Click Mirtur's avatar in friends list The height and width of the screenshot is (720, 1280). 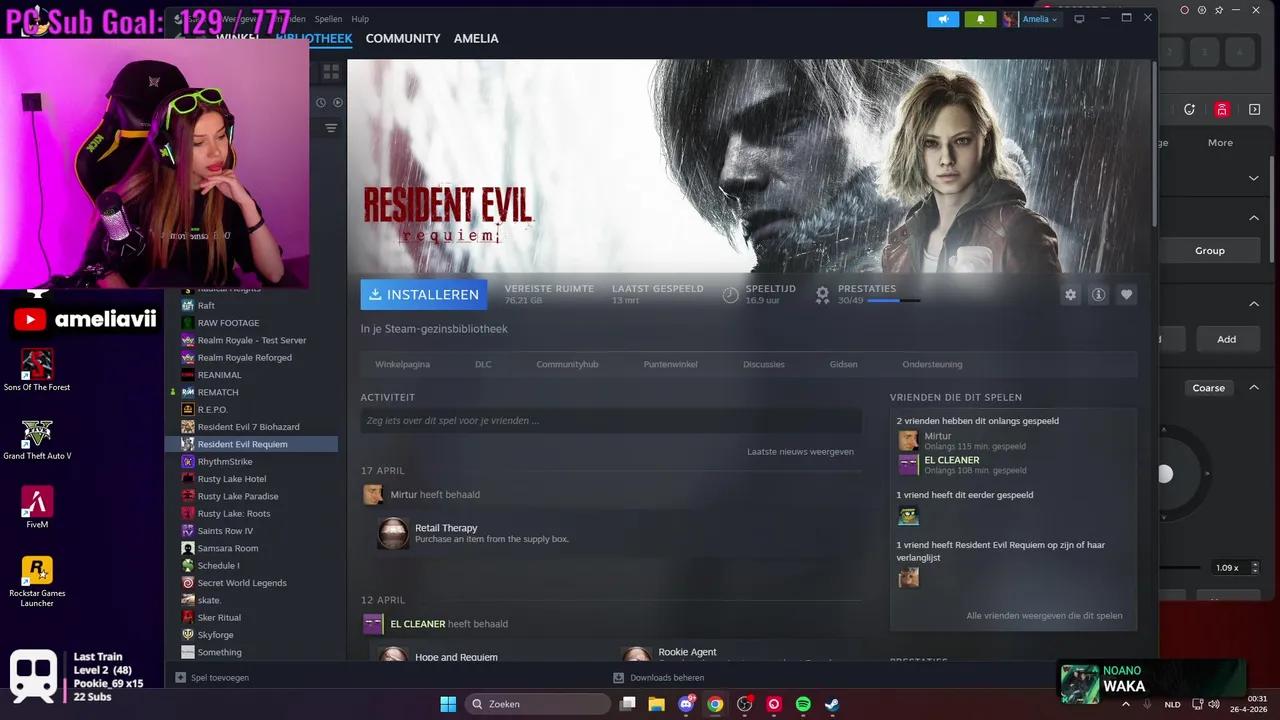click(x=908, y=441)
